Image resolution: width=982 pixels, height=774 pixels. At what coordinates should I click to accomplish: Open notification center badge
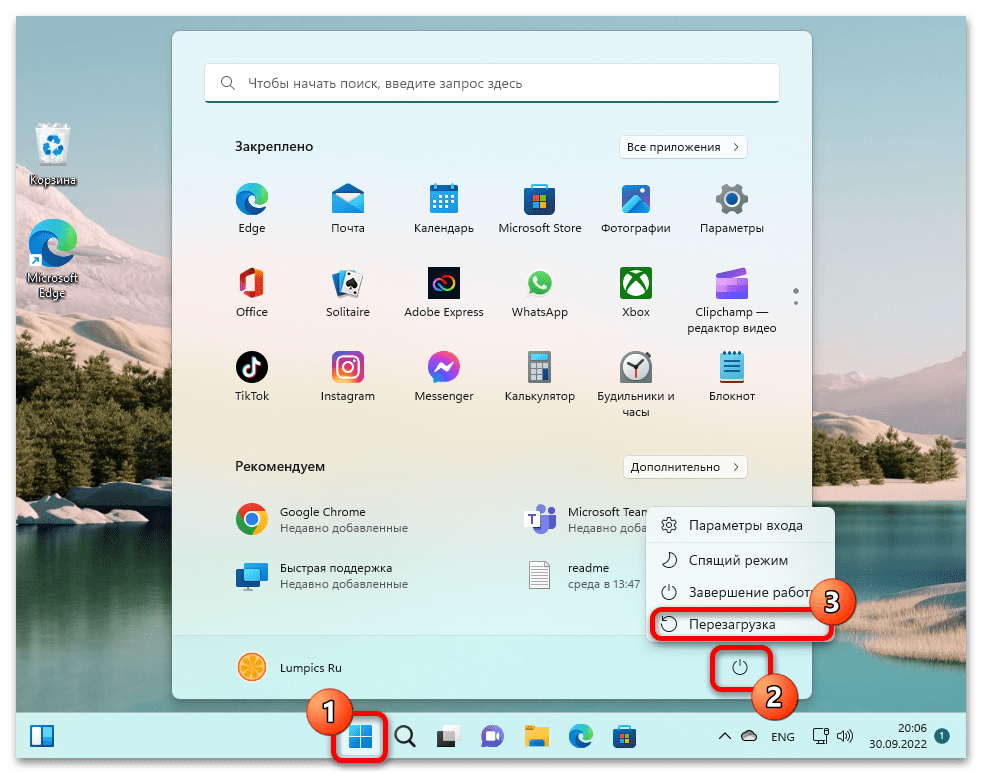(941, 736)
